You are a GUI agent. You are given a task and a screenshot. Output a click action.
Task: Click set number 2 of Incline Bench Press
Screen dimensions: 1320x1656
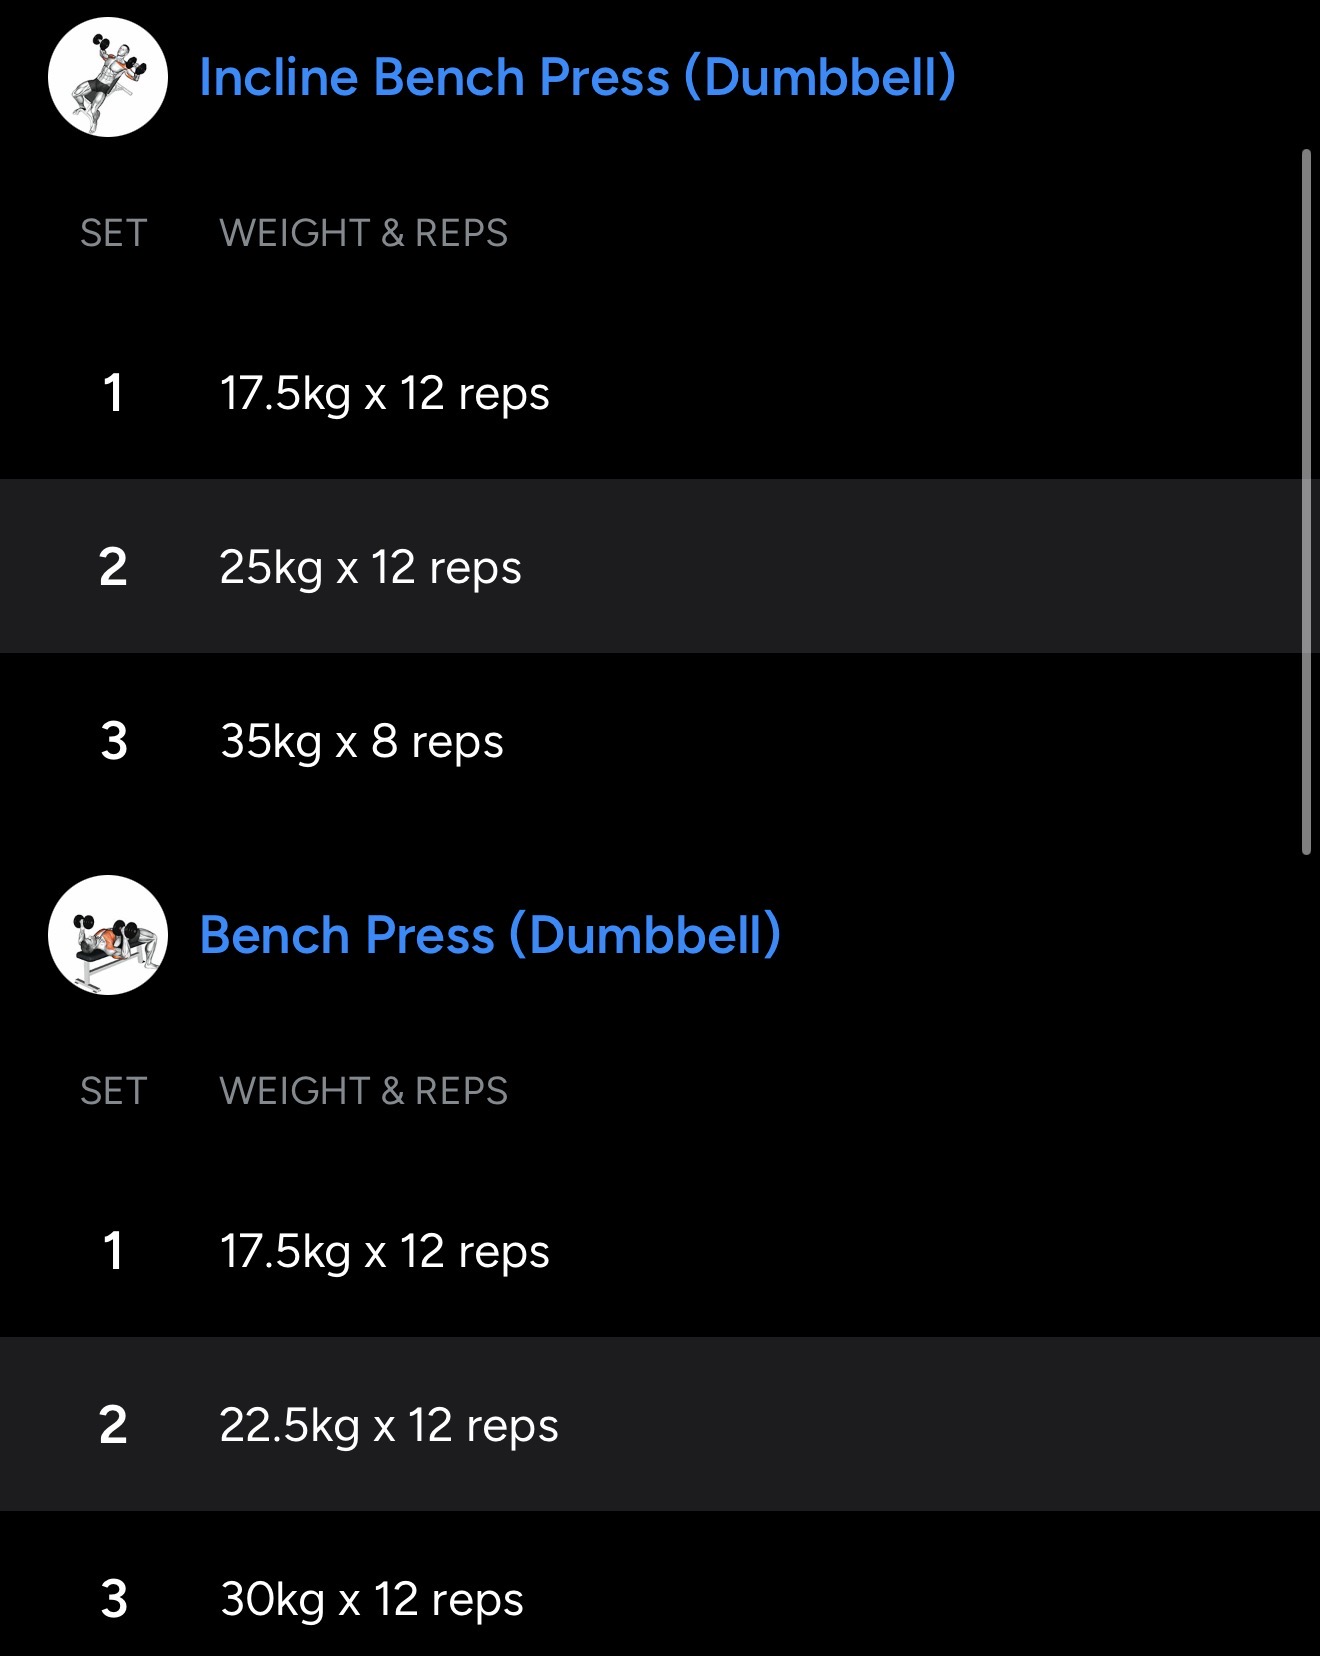(113, 567)
